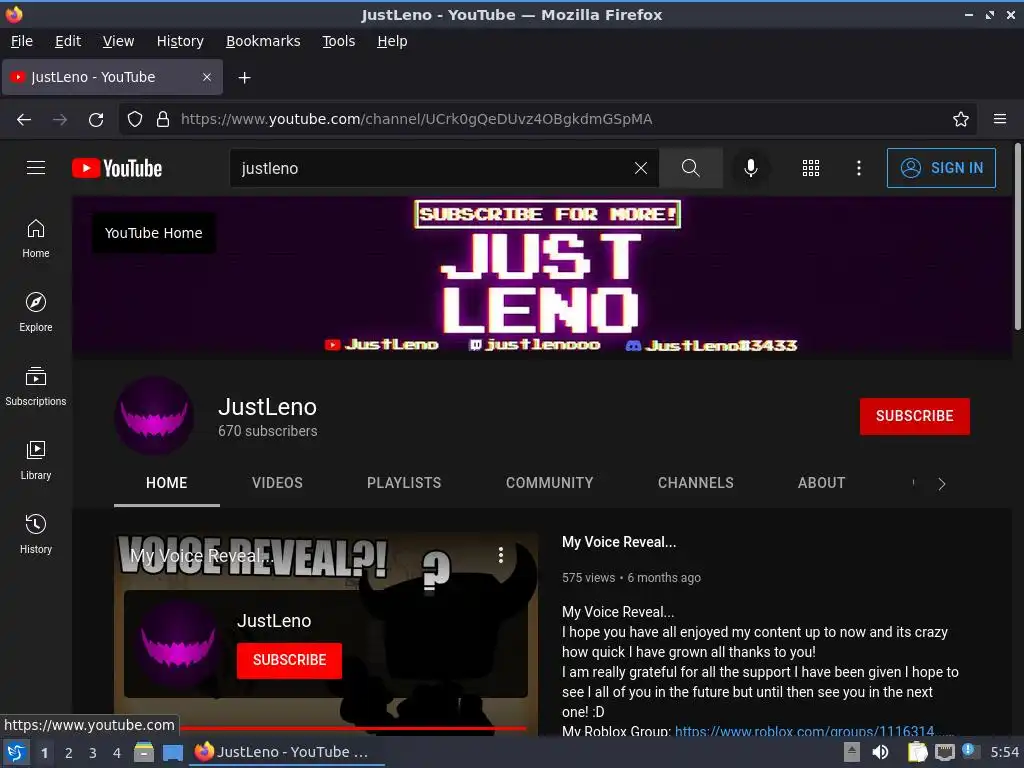
Task: Switch to the channel HOME tab
Action: click(167, 483)
